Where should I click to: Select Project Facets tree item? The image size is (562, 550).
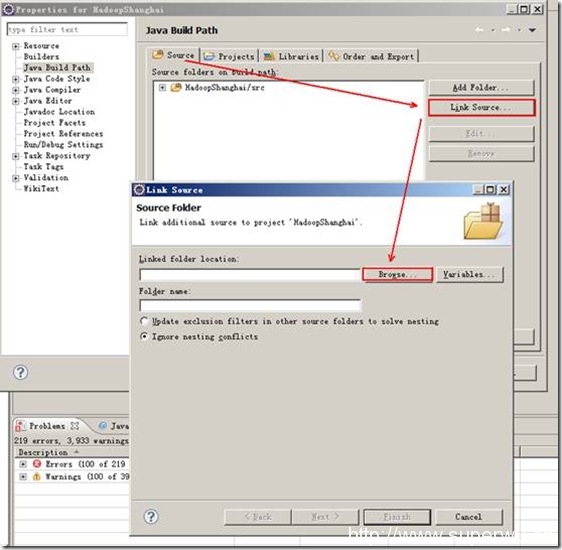(54, 123)
